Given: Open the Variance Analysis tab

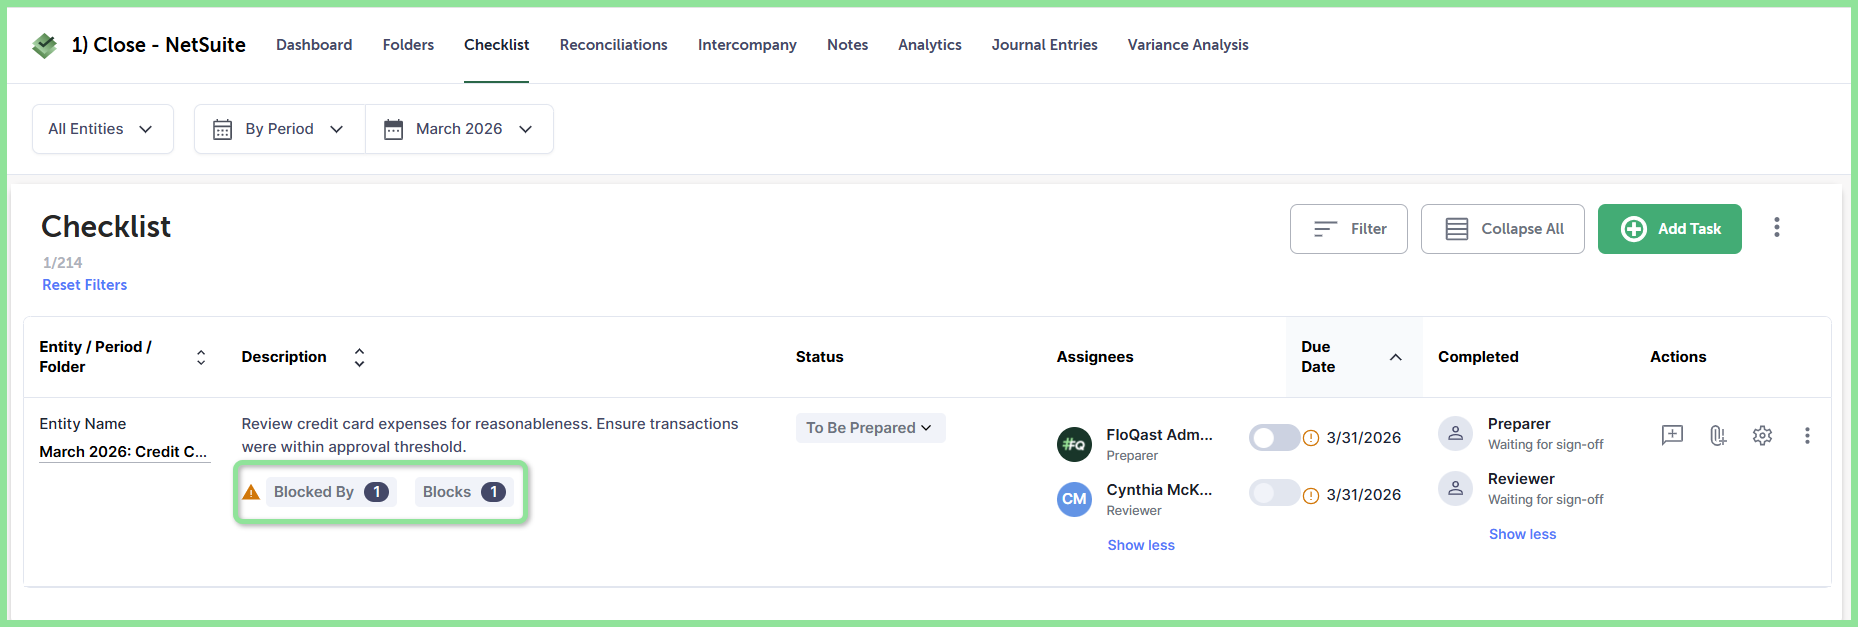Looking at the screenshot, I should 1188,45.
